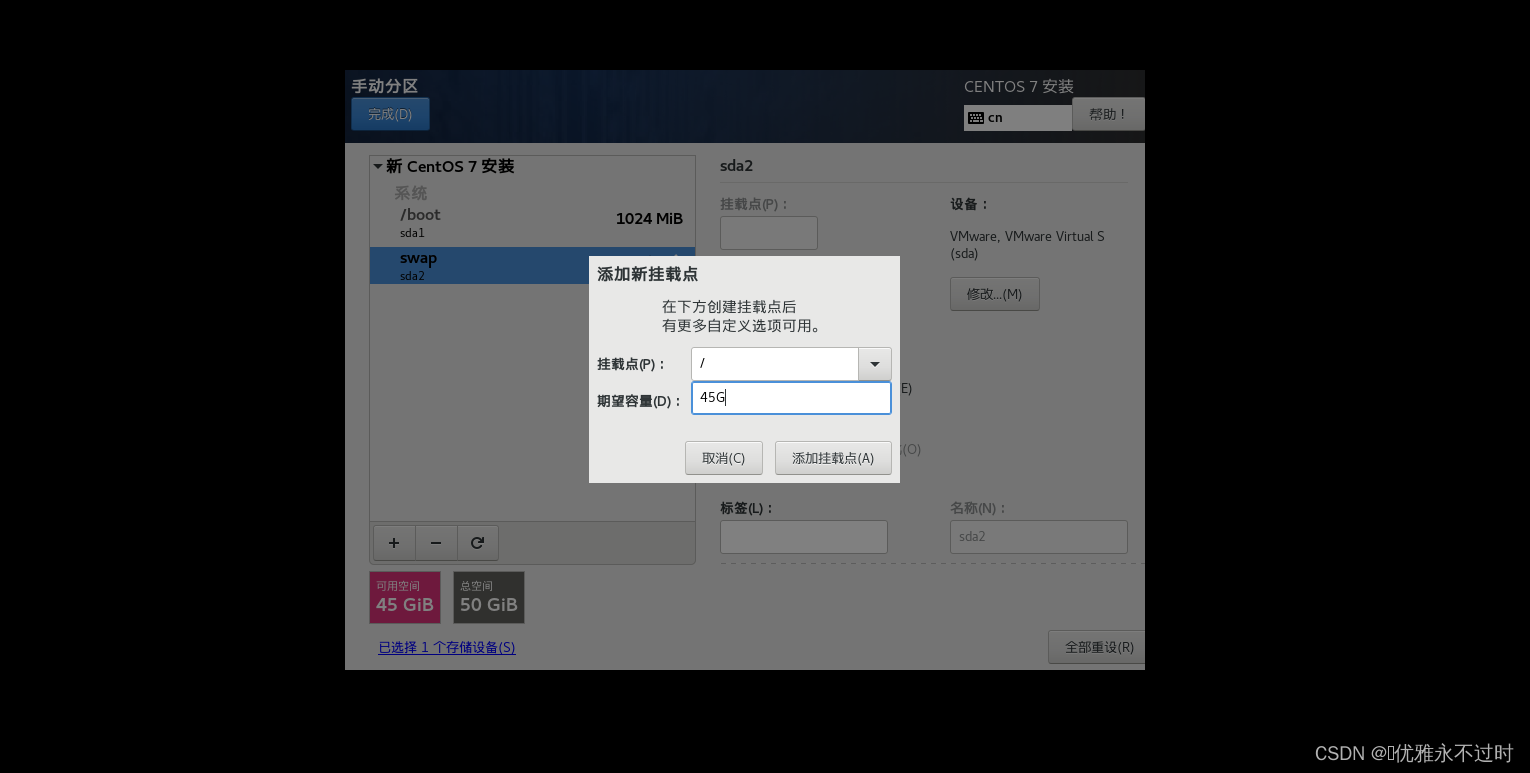Click the VMware Virtual S device text
Image resolution: width=1530 pixels, height=773 pixels.
1027,245
